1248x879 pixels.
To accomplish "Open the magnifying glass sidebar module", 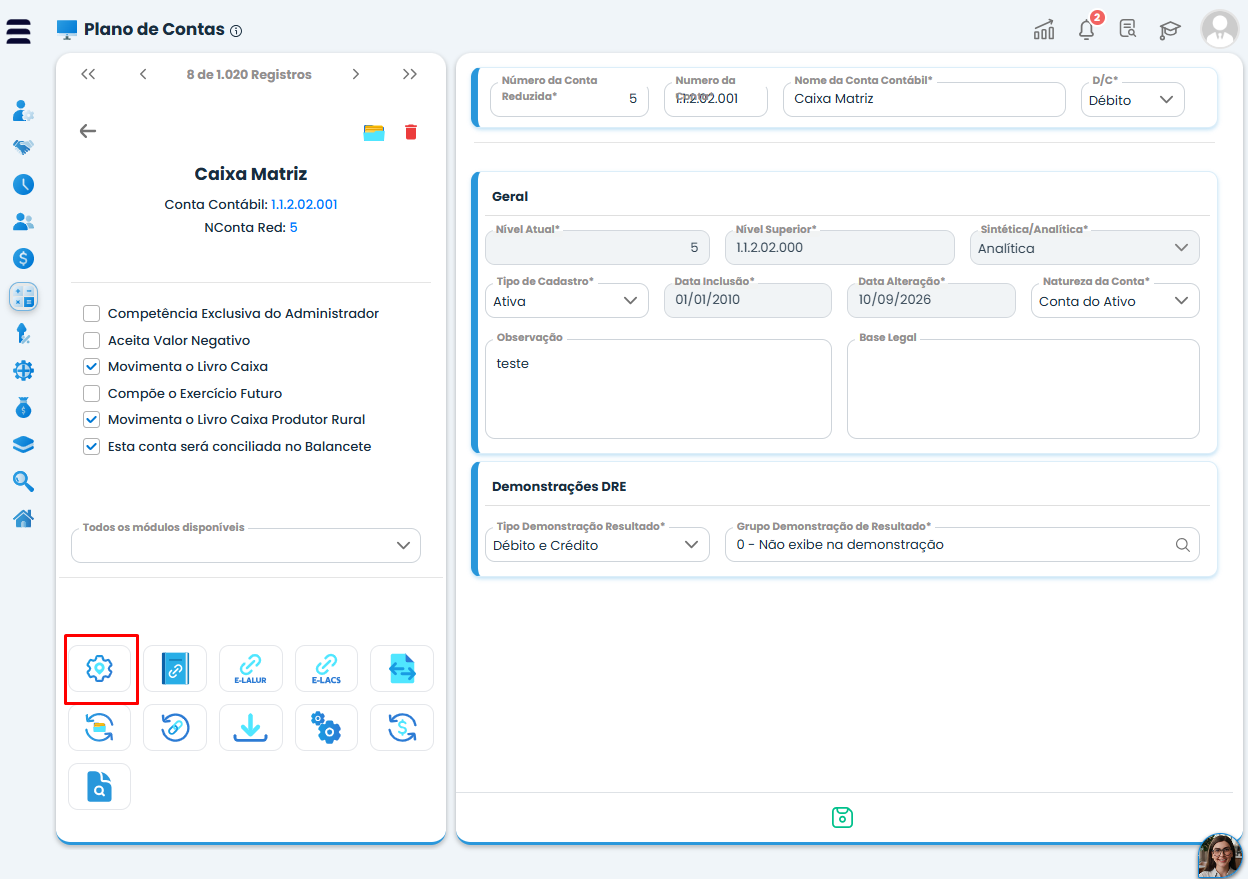I will tap(24, 481).
